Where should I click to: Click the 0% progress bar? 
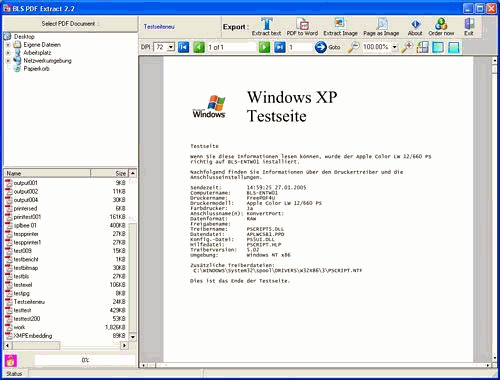tap(85, 360)
